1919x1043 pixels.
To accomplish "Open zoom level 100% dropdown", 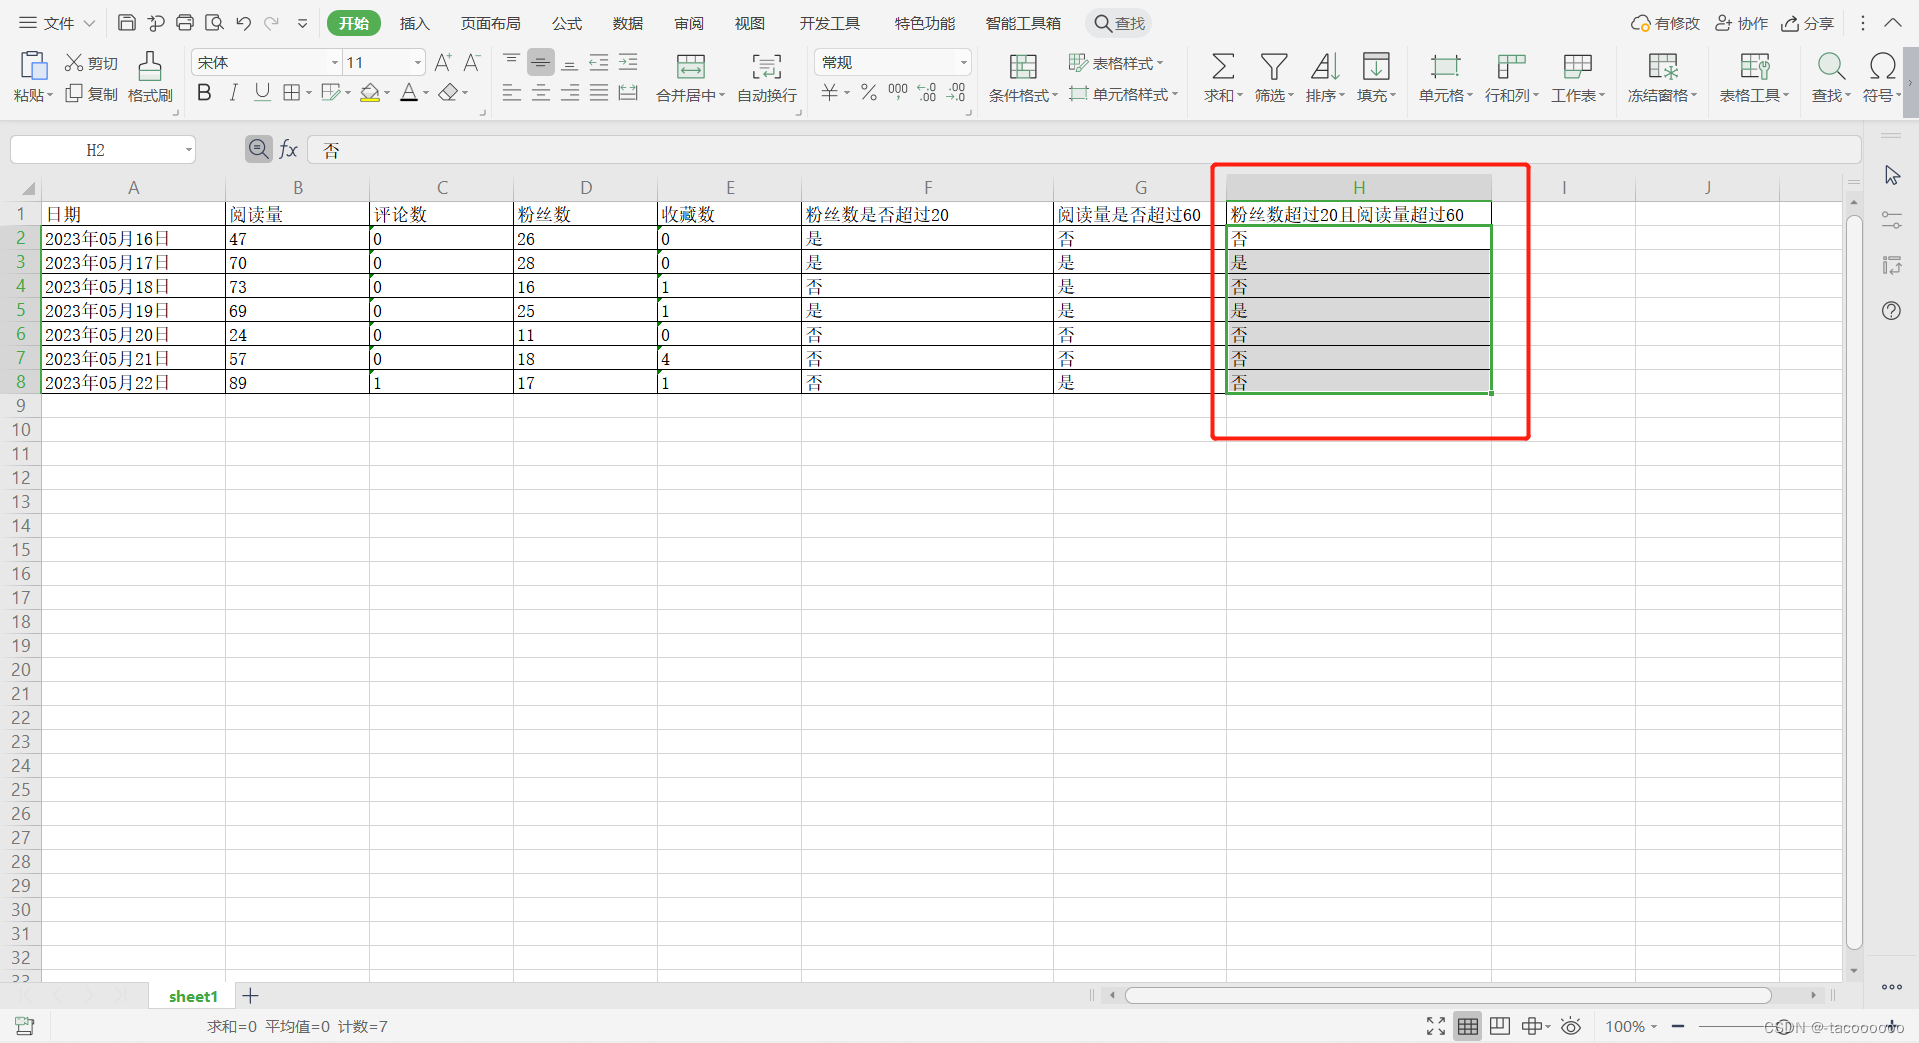I will coord(1631,1027).
